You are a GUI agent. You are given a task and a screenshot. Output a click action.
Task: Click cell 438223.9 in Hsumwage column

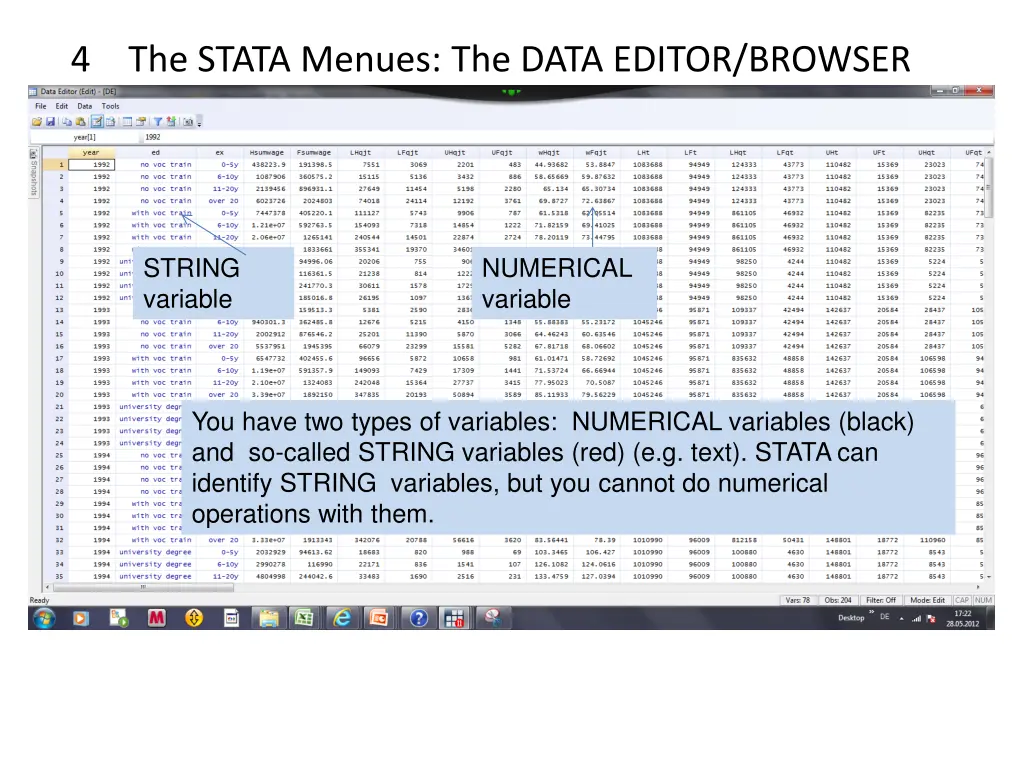coord(266,165)
